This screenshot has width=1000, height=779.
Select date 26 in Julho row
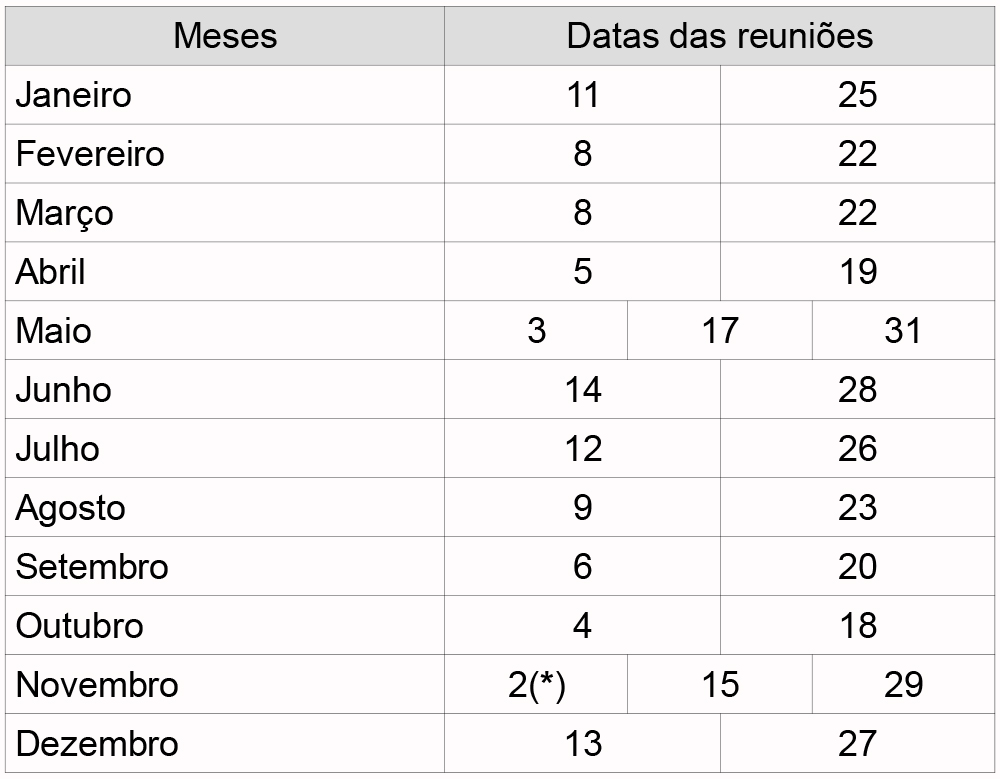857,449
